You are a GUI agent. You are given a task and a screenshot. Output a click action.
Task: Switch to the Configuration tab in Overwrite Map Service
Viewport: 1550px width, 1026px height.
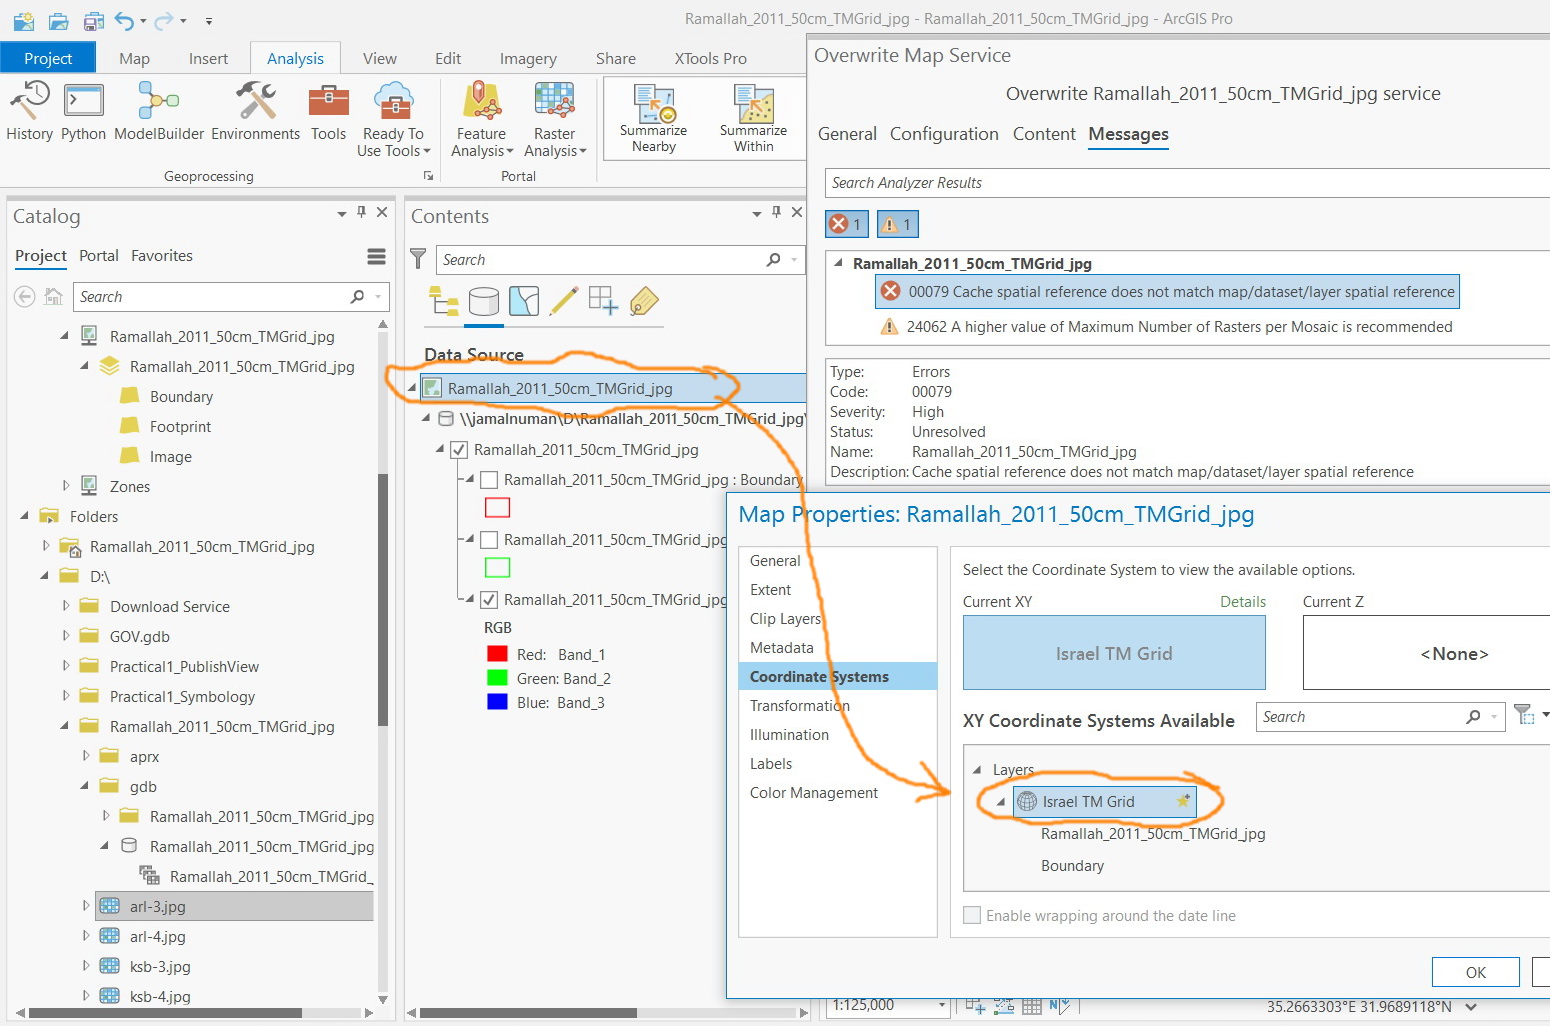click(x=944, y=134)
